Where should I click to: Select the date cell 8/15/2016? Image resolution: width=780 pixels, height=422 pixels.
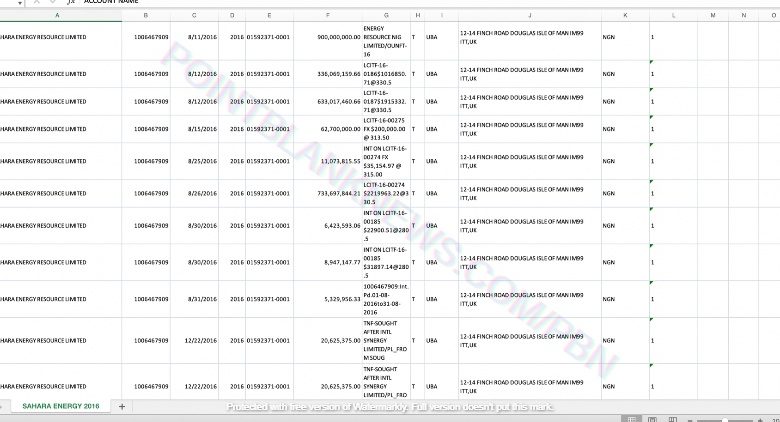tap(195, 129)
